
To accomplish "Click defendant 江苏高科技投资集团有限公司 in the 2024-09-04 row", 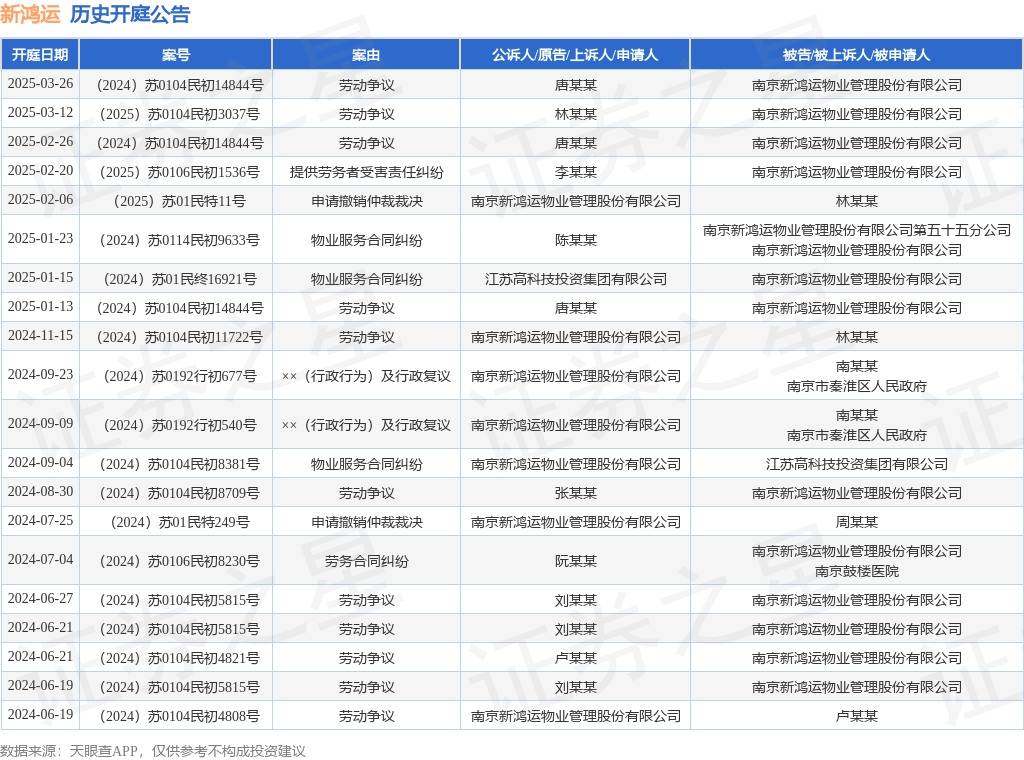I will (x=856, y=464).
